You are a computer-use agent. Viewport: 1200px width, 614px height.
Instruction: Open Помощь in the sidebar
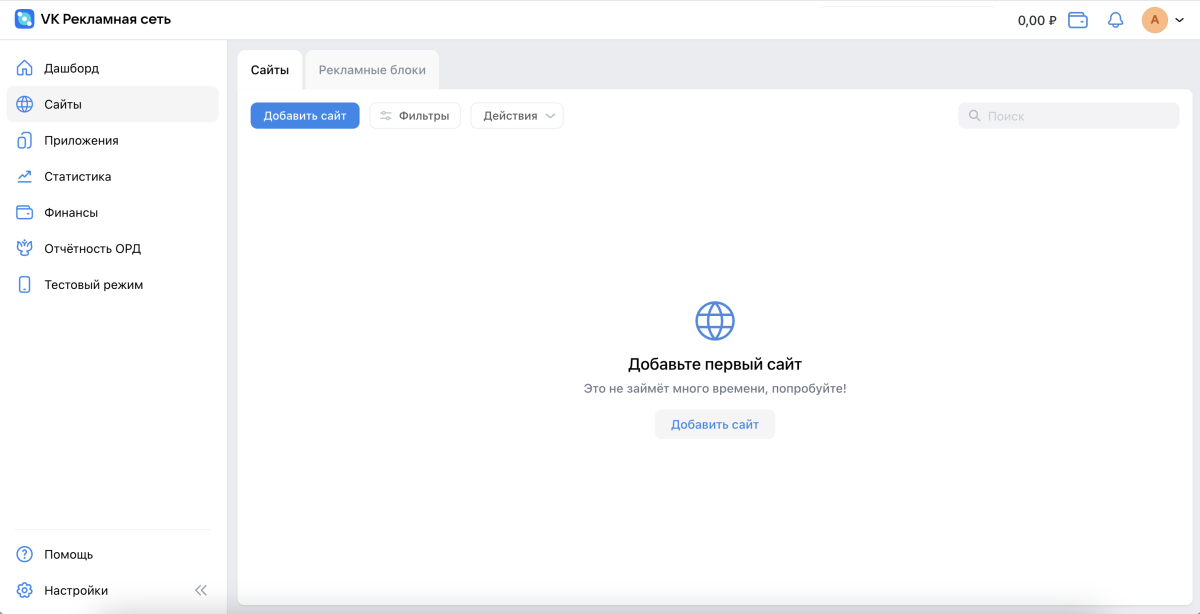(113, 555)
